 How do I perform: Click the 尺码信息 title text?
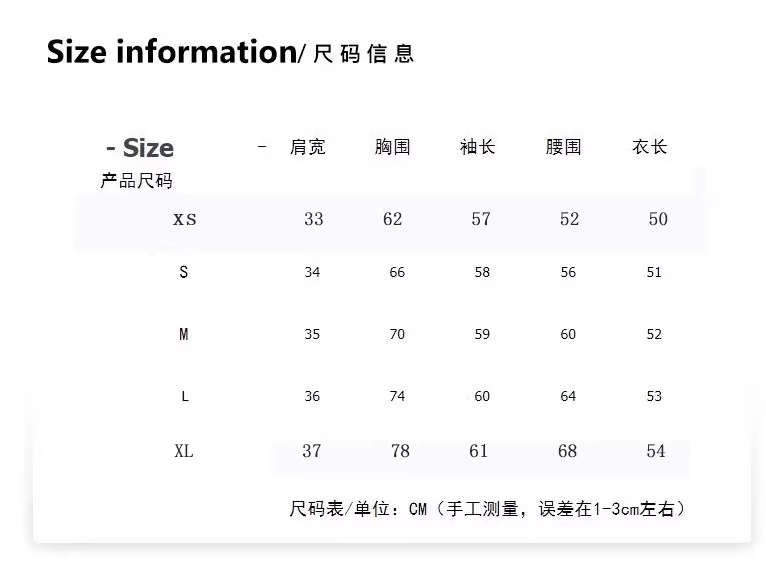point(364,54)
